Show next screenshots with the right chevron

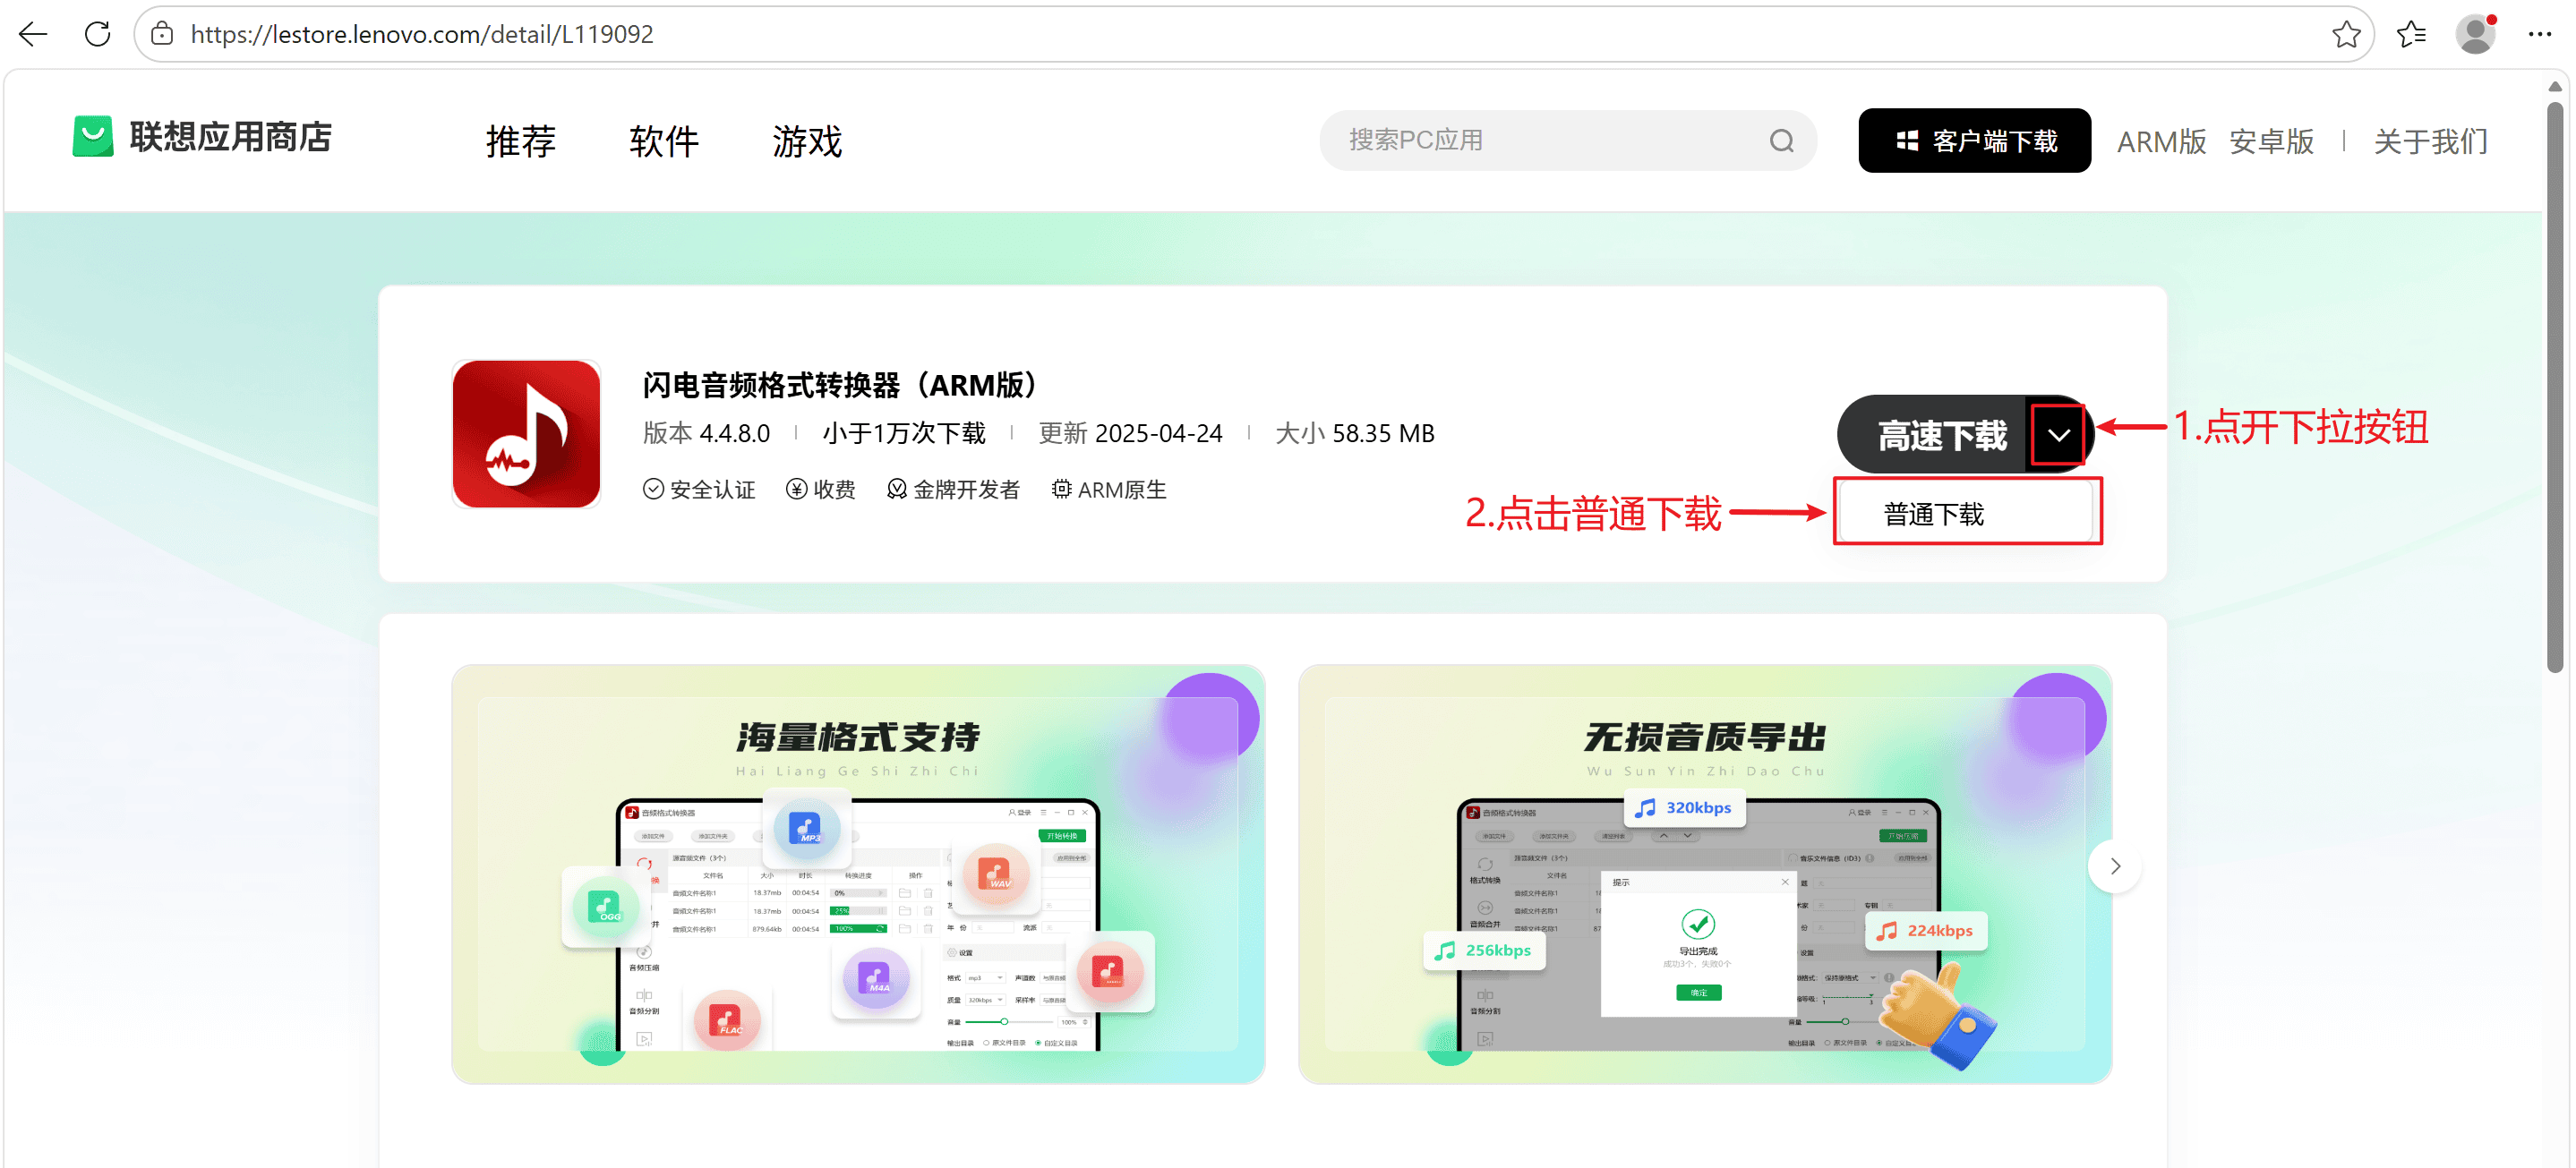[2114, 866]
